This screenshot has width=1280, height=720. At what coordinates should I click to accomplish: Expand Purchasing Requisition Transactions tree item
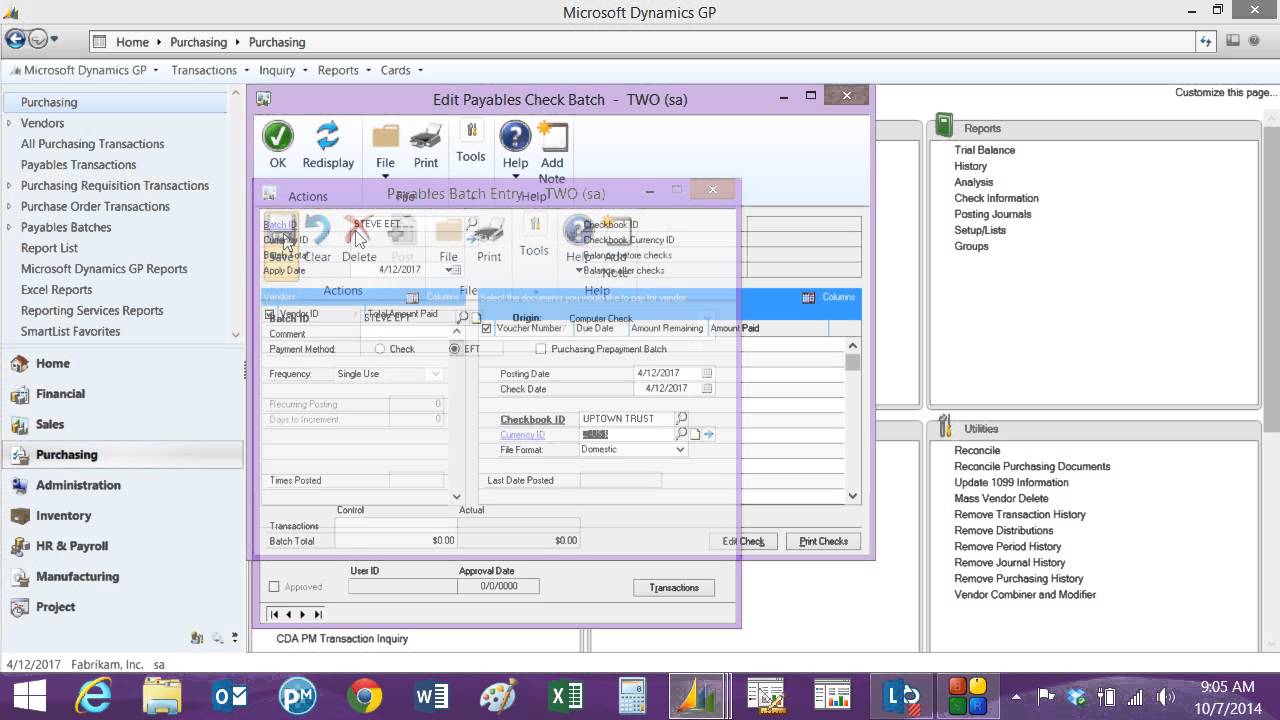tap(9, 185)
